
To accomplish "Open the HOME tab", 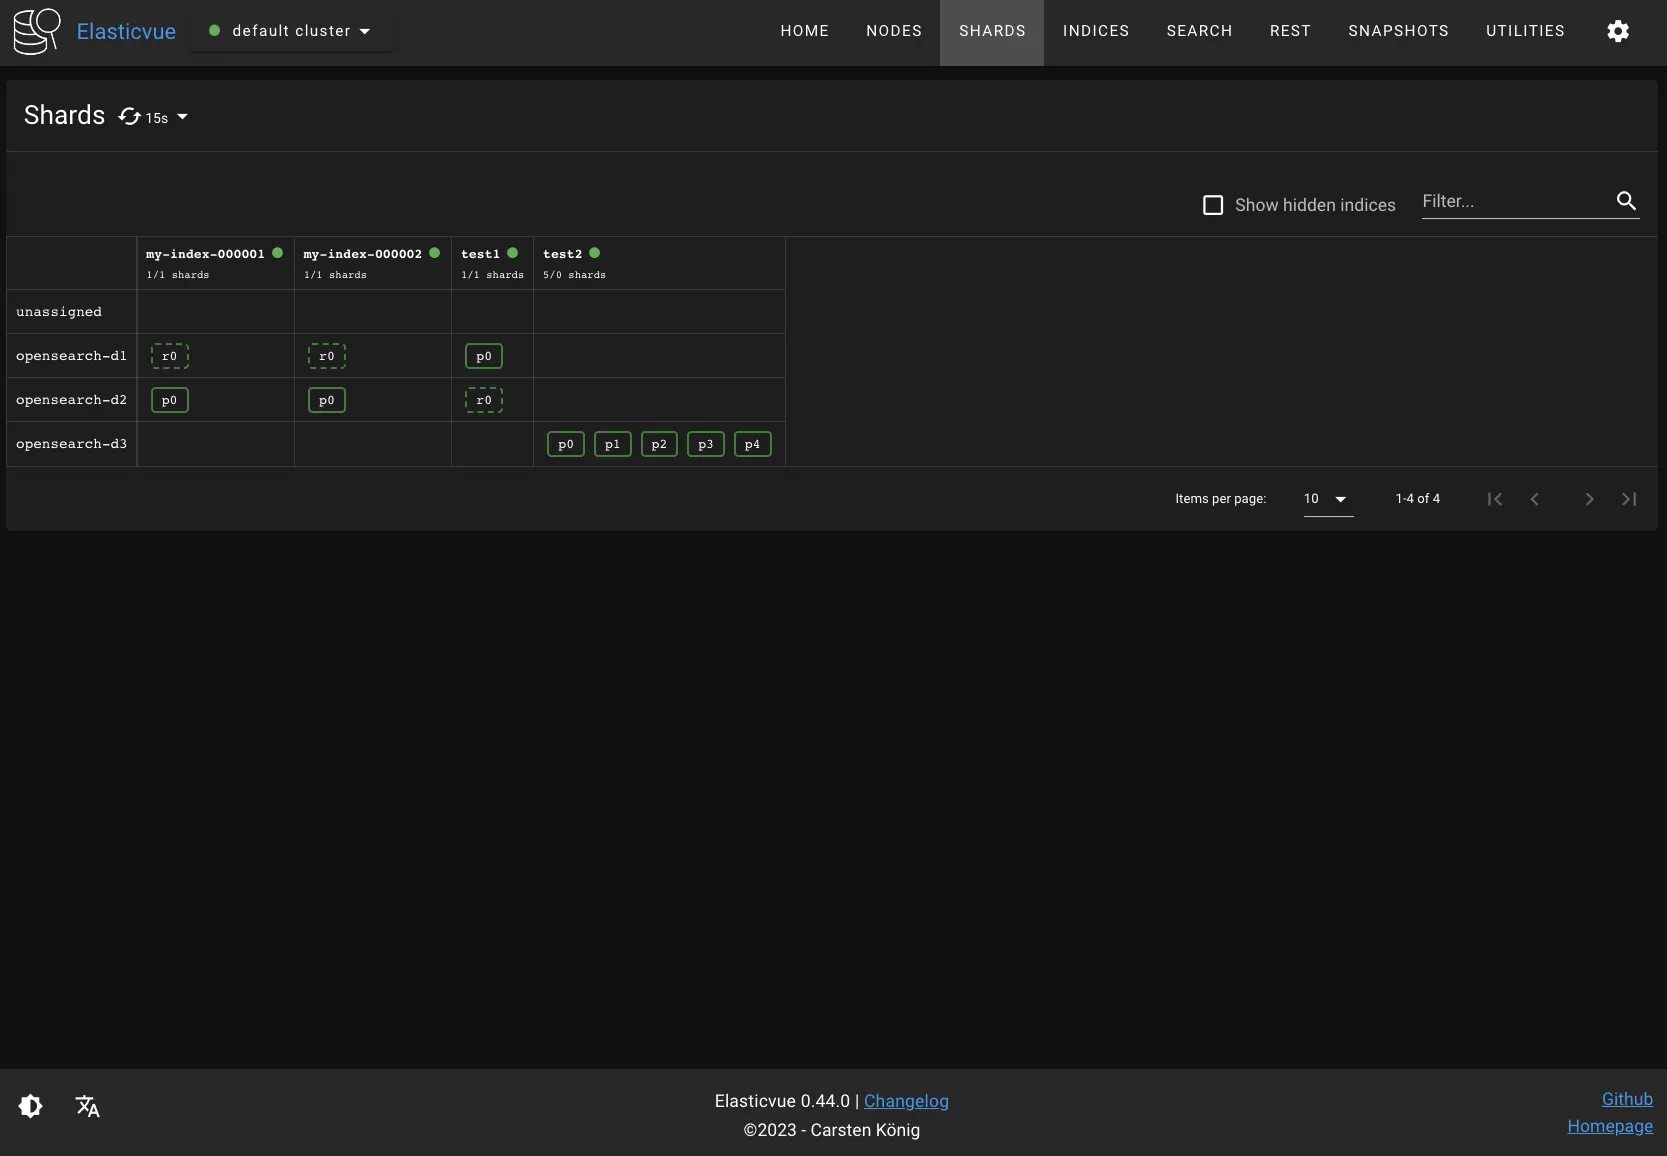I will tap(805, 31).
